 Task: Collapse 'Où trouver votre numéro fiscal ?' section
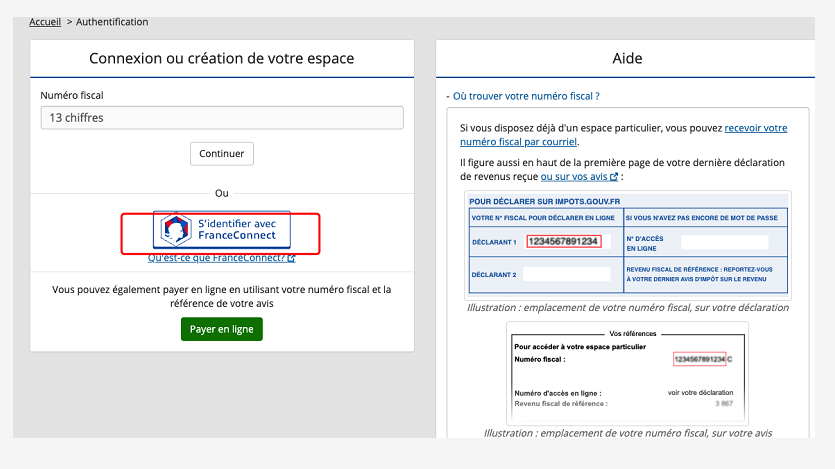tap(523, 96)
